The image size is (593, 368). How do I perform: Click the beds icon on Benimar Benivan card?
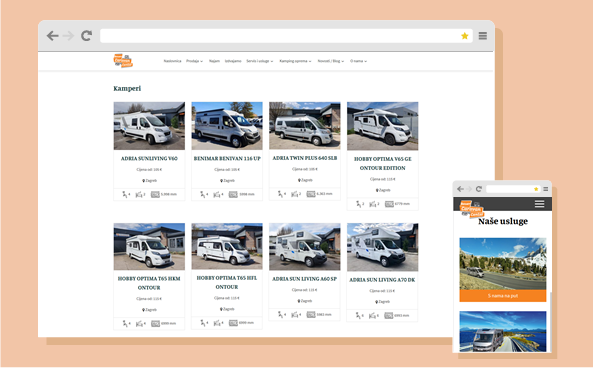(217, 195)
